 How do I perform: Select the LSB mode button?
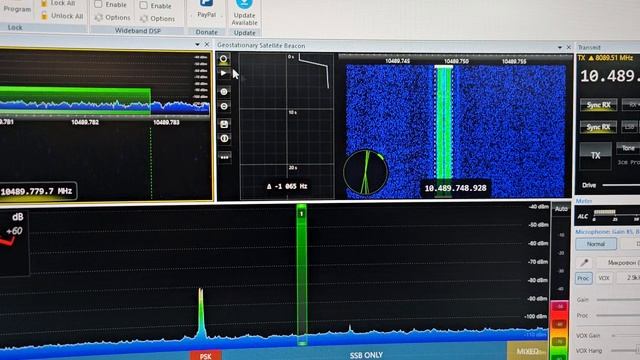[x=630, y=127]
